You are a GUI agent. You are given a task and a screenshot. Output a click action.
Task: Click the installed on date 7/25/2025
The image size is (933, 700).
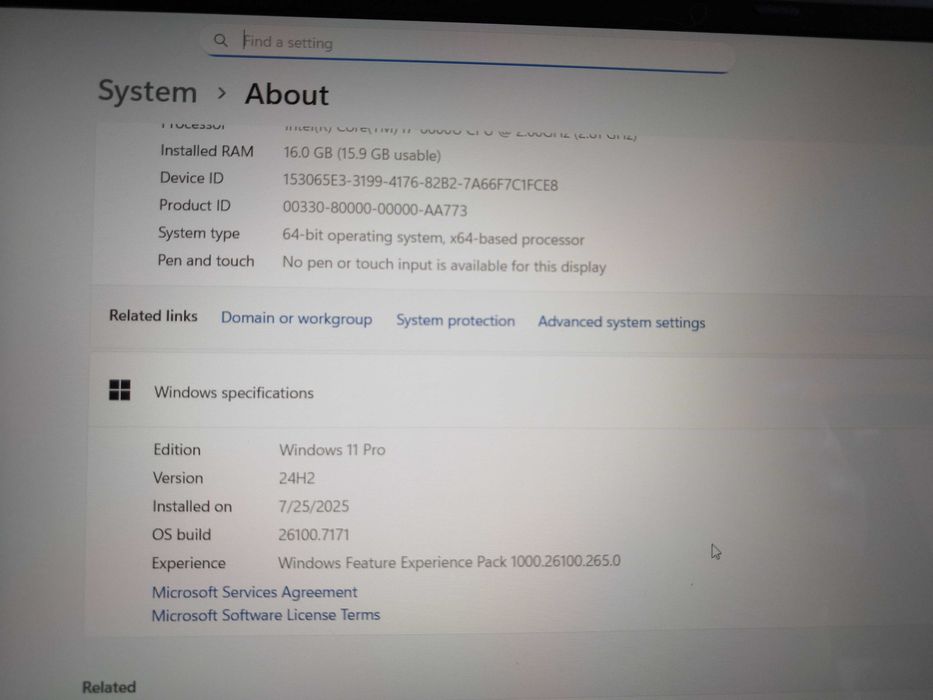coord(314,506)
